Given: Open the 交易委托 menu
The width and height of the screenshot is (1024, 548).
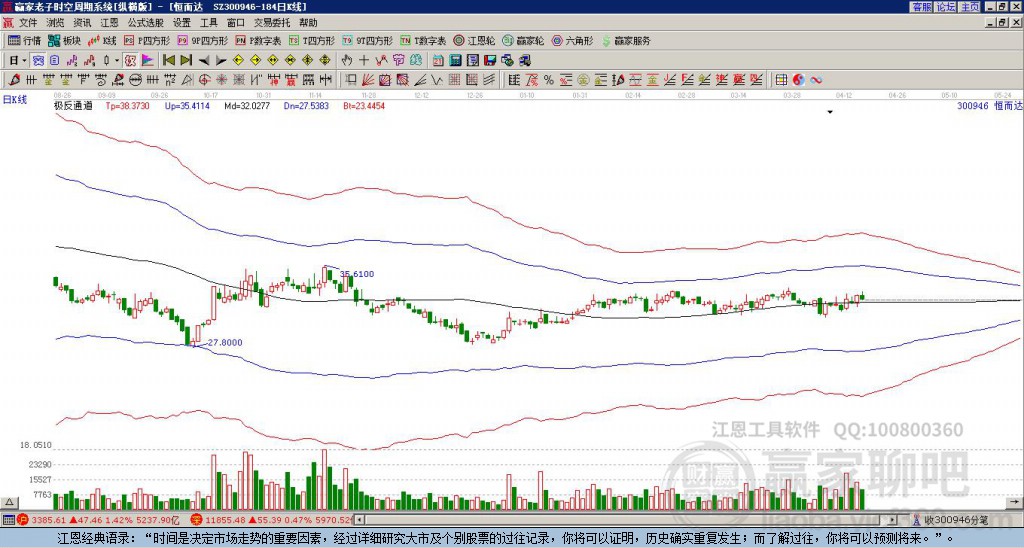Looking at the screenshot, I should (272, 23).
